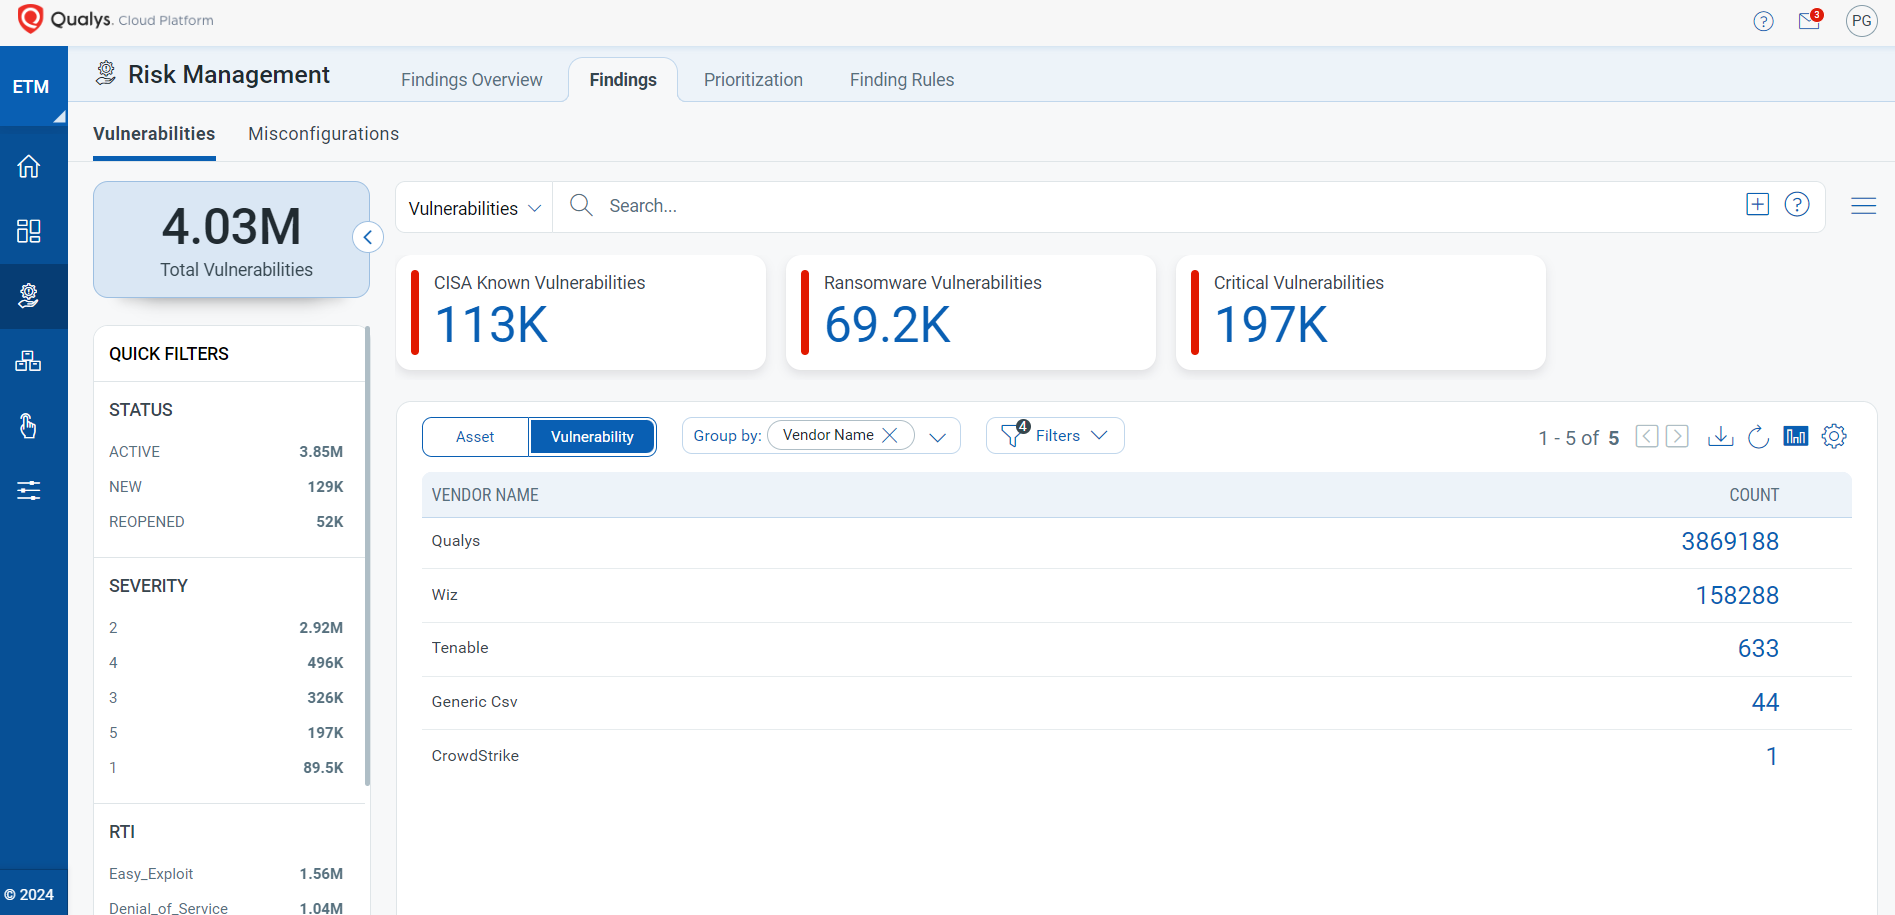Collapse the quick filters side panel
The height and width of the screenshot is (915, 1895).
(x=368, y=237)
